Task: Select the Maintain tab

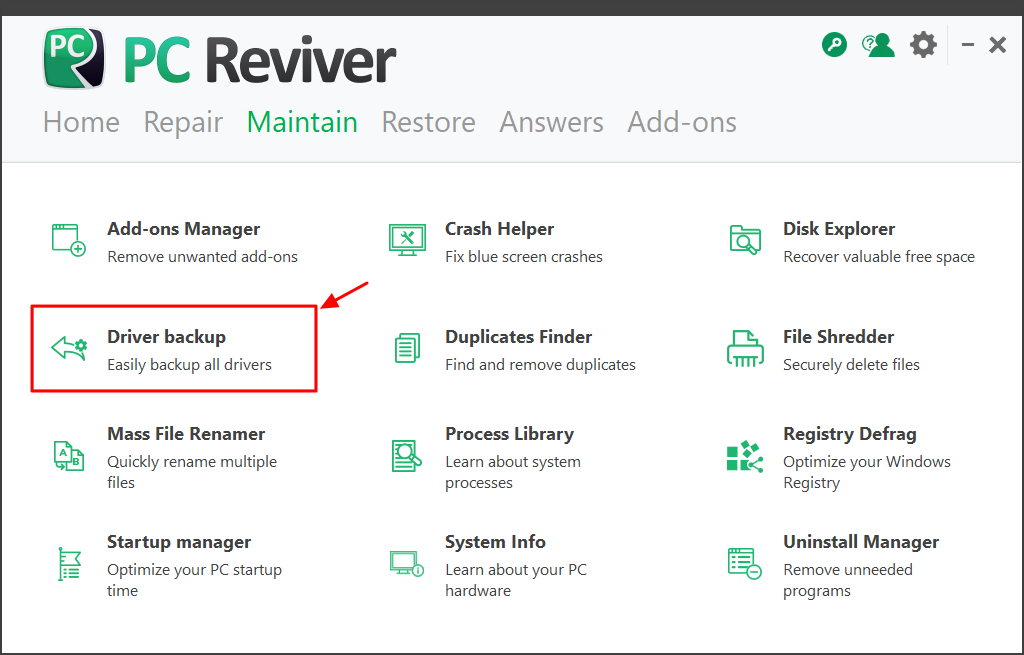Action: (x=302, y=122)
